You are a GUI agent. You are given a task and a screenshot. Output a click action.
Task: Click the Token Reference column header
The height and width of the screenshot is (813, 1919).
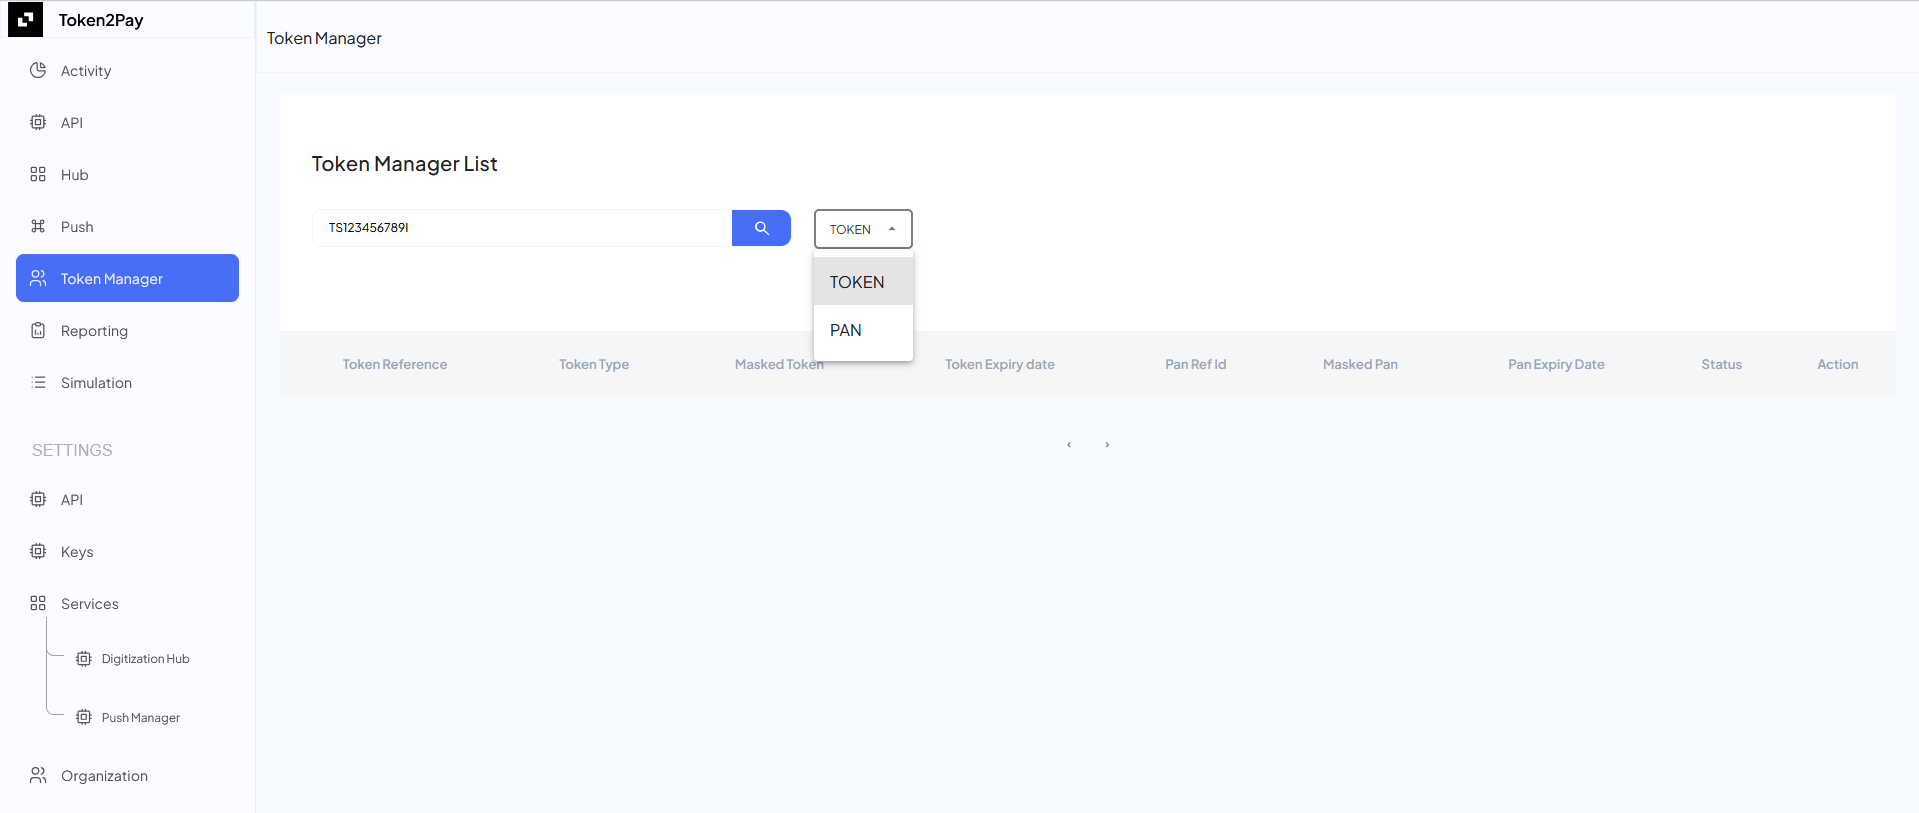(x=395, y=364)
